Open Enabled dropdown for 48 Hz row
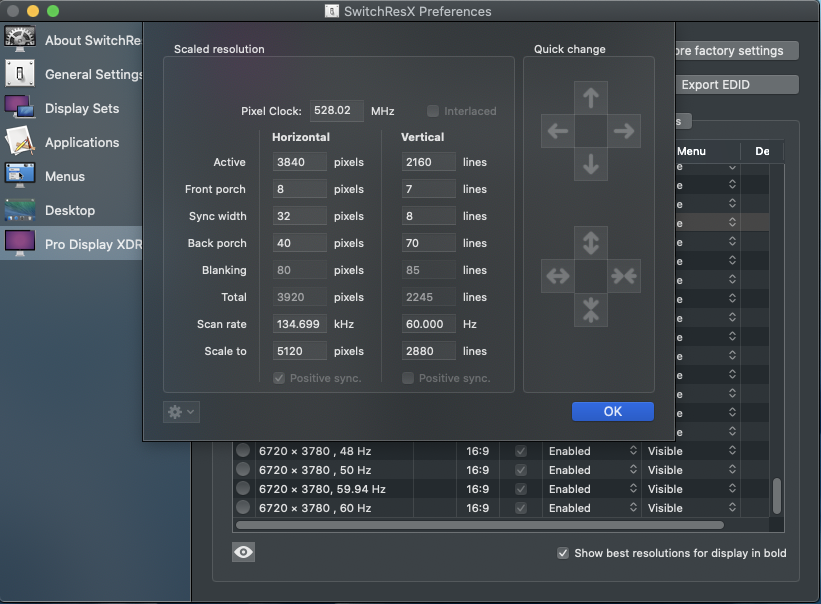The height and width of the screenshot is (604, 821). click(592, 451)
